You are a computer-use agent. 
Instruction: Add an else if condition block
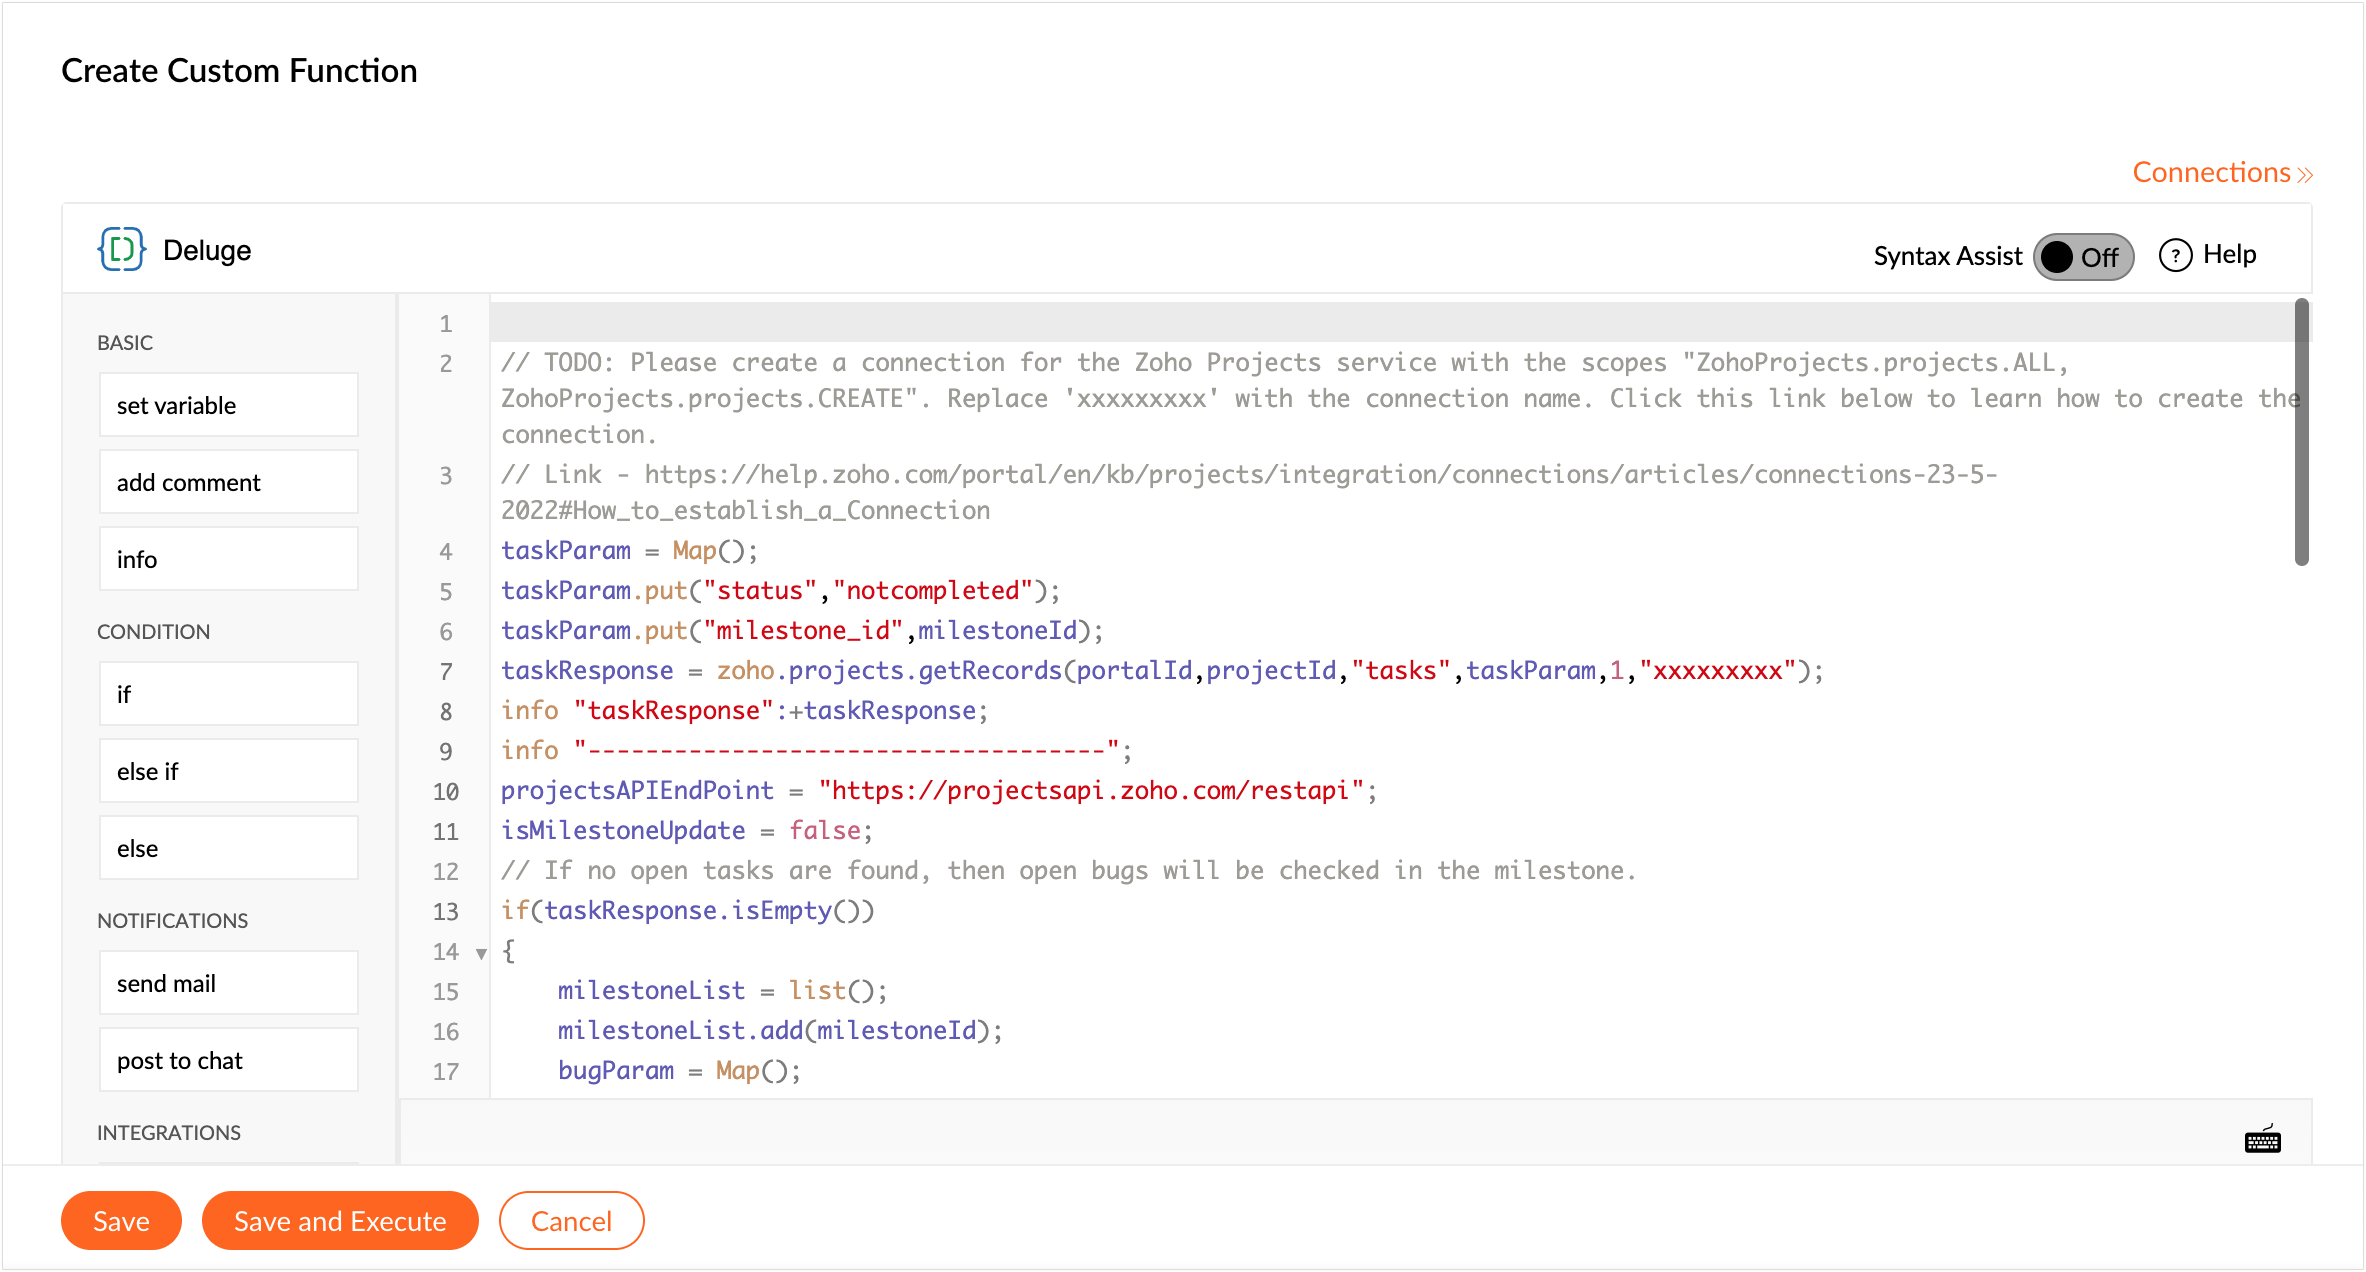228,771
